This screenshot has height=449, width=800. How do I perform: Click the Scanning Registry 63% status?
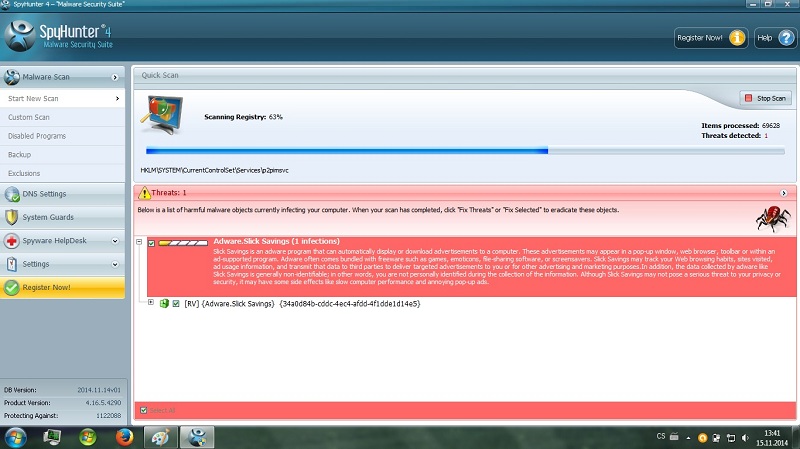[243, 117]
